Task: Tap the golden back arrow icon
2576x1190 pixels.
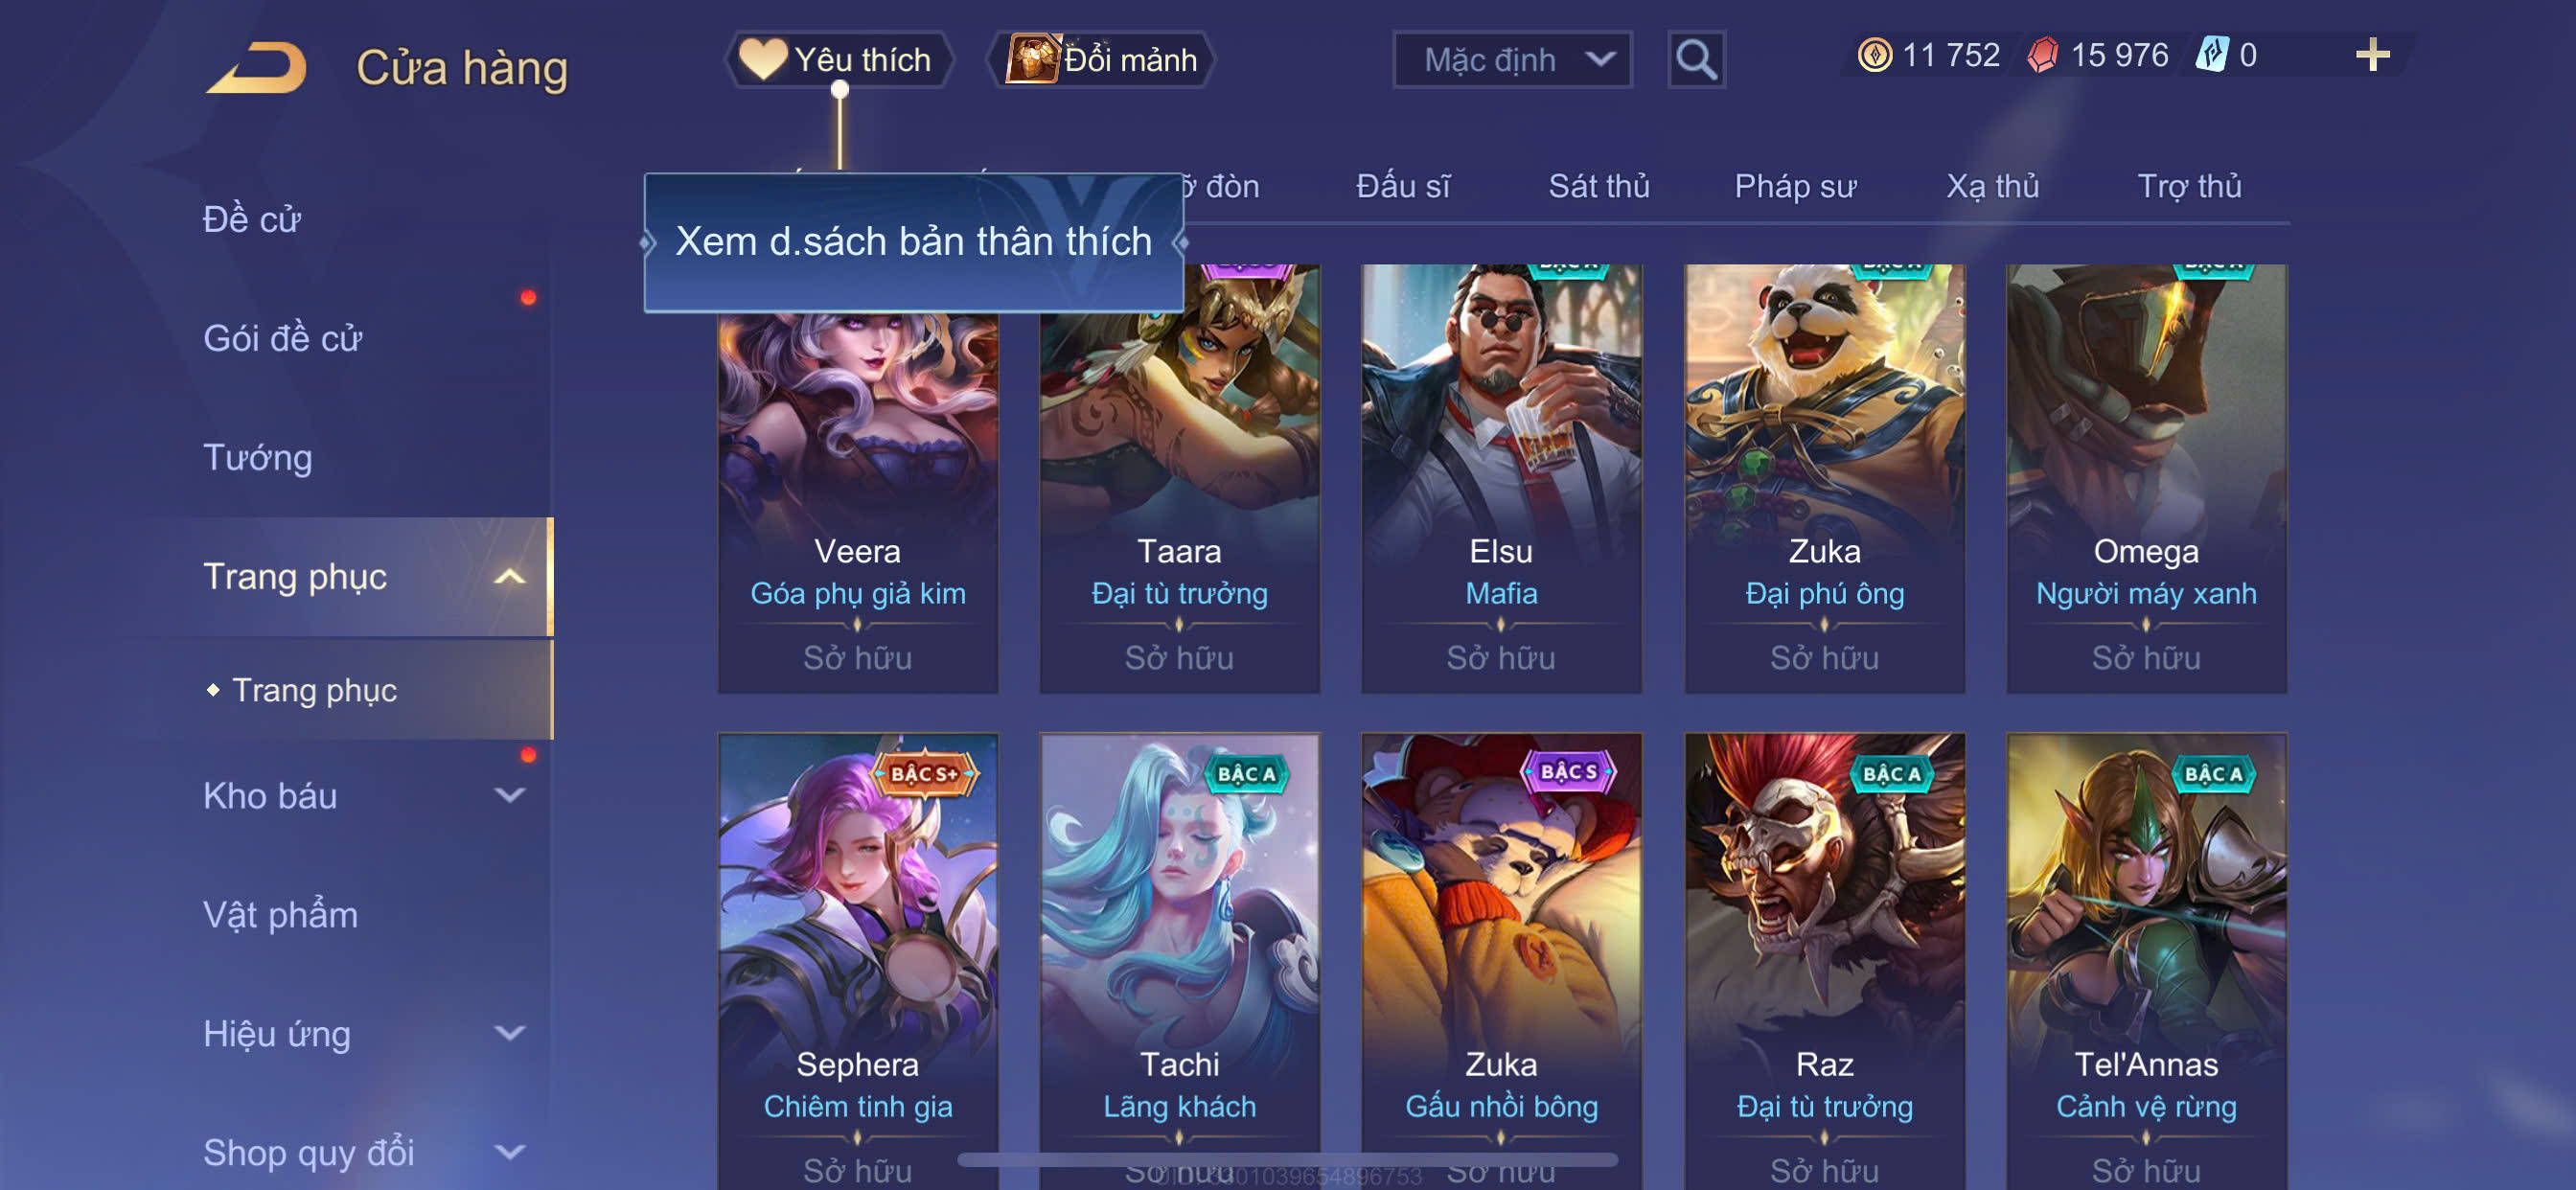Action: click(256, 68)
